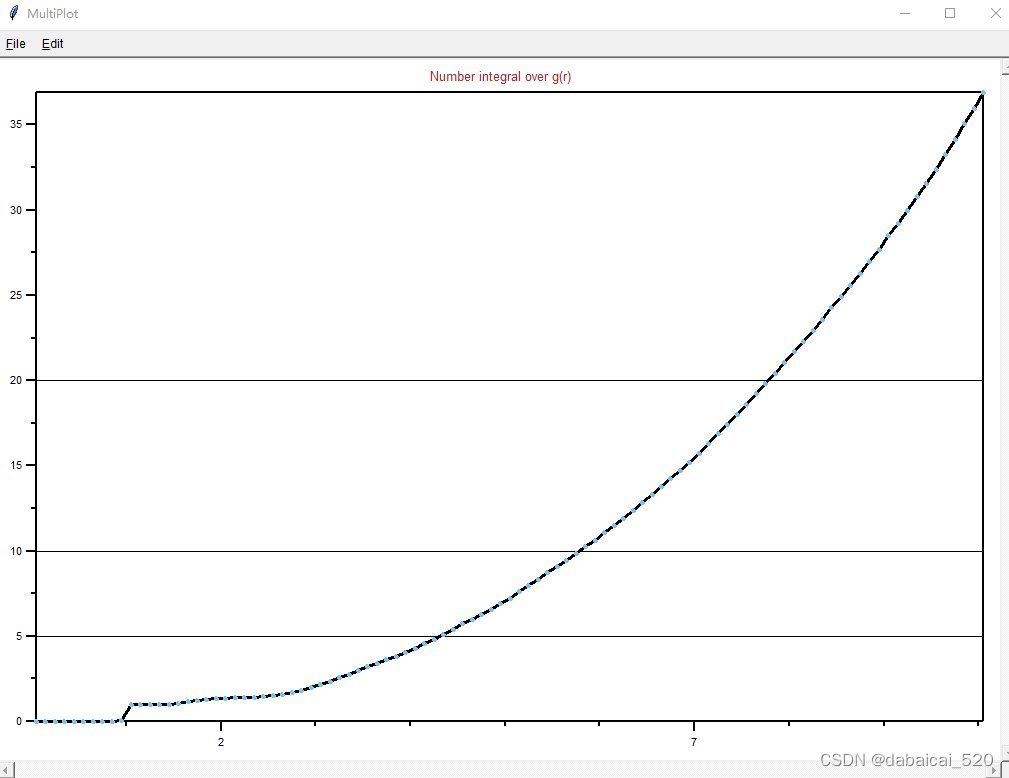
Task: Click the x-axis label 2
Action: 221,742
